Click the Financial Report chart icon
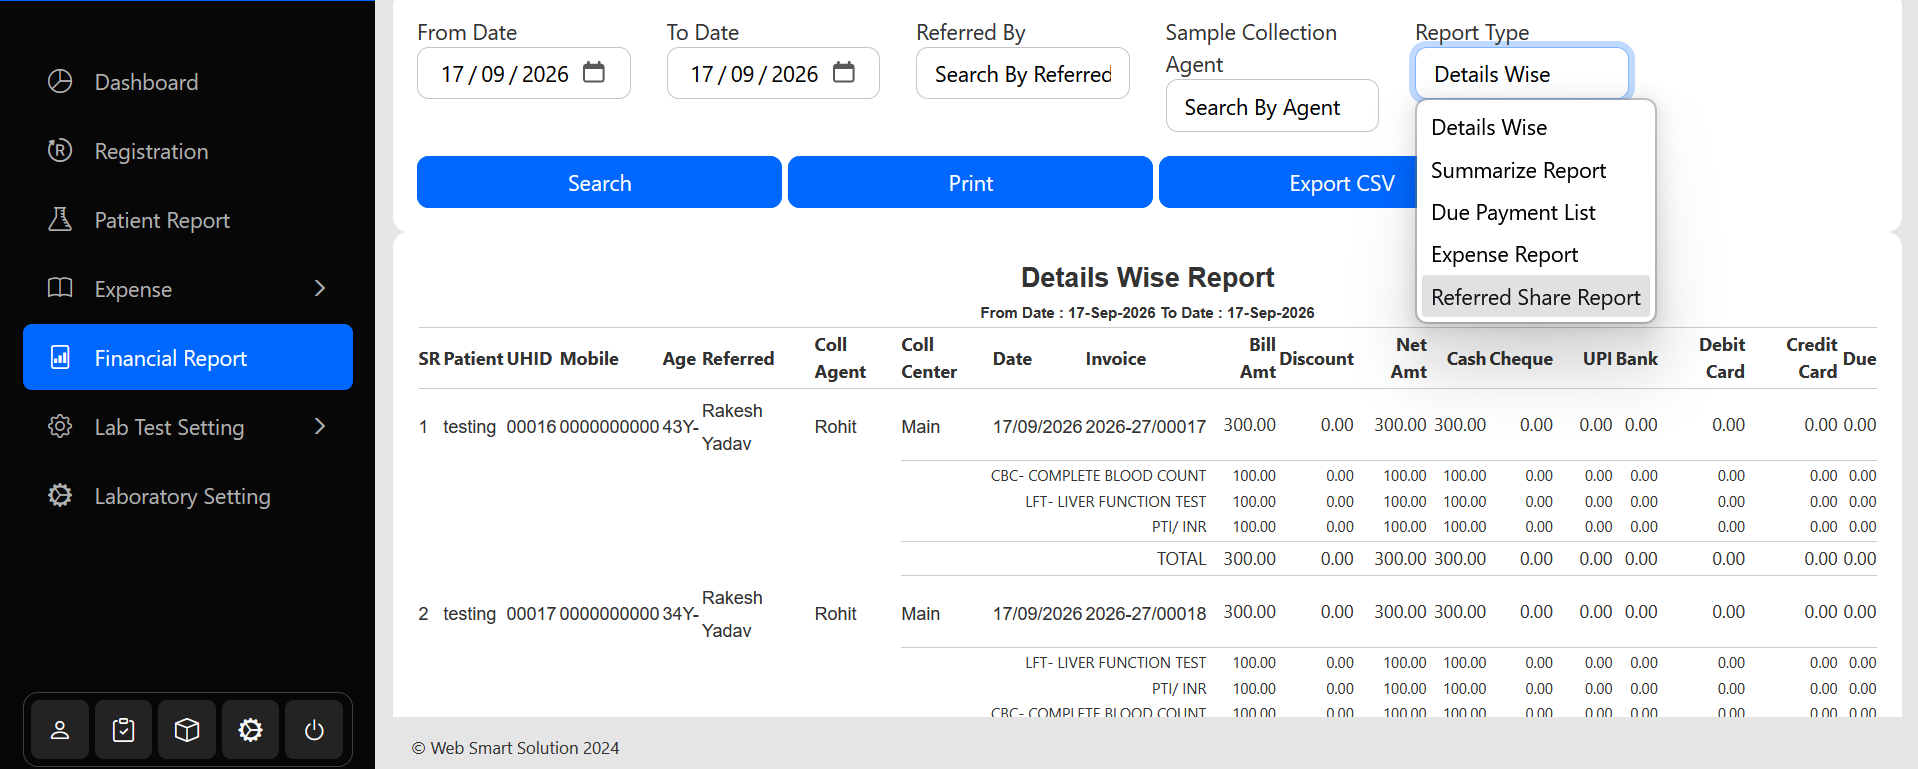1918x769 pixels. (60, 357)
